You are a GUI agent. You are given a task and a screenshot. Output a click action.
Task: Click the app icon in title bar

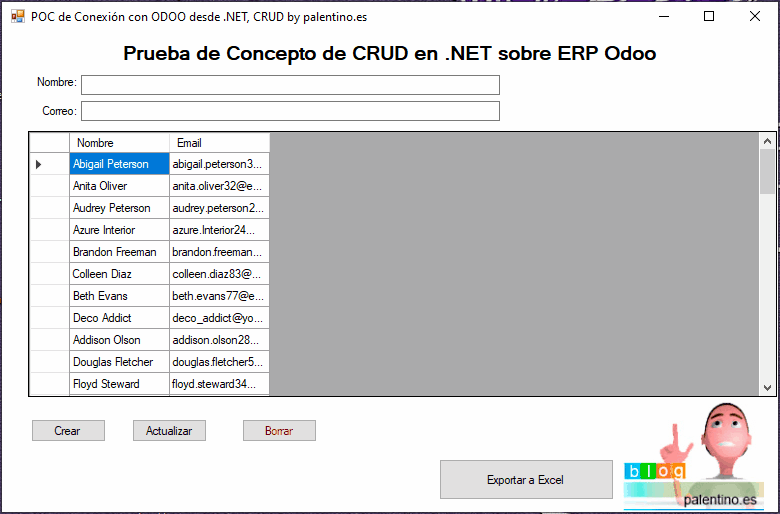pyautogui.click(x=17, y=17)
